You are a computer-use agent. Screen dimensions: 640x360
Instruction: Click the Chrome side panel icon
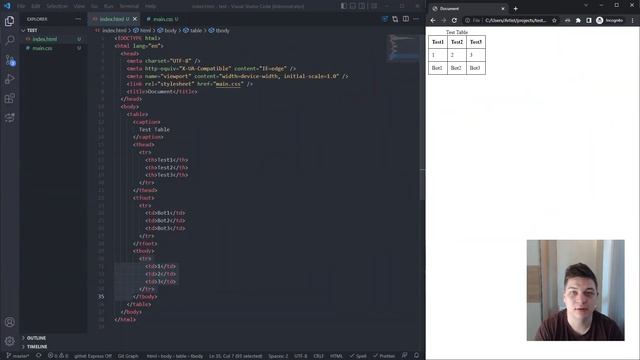pyautogui.click(x=589, y=20)
